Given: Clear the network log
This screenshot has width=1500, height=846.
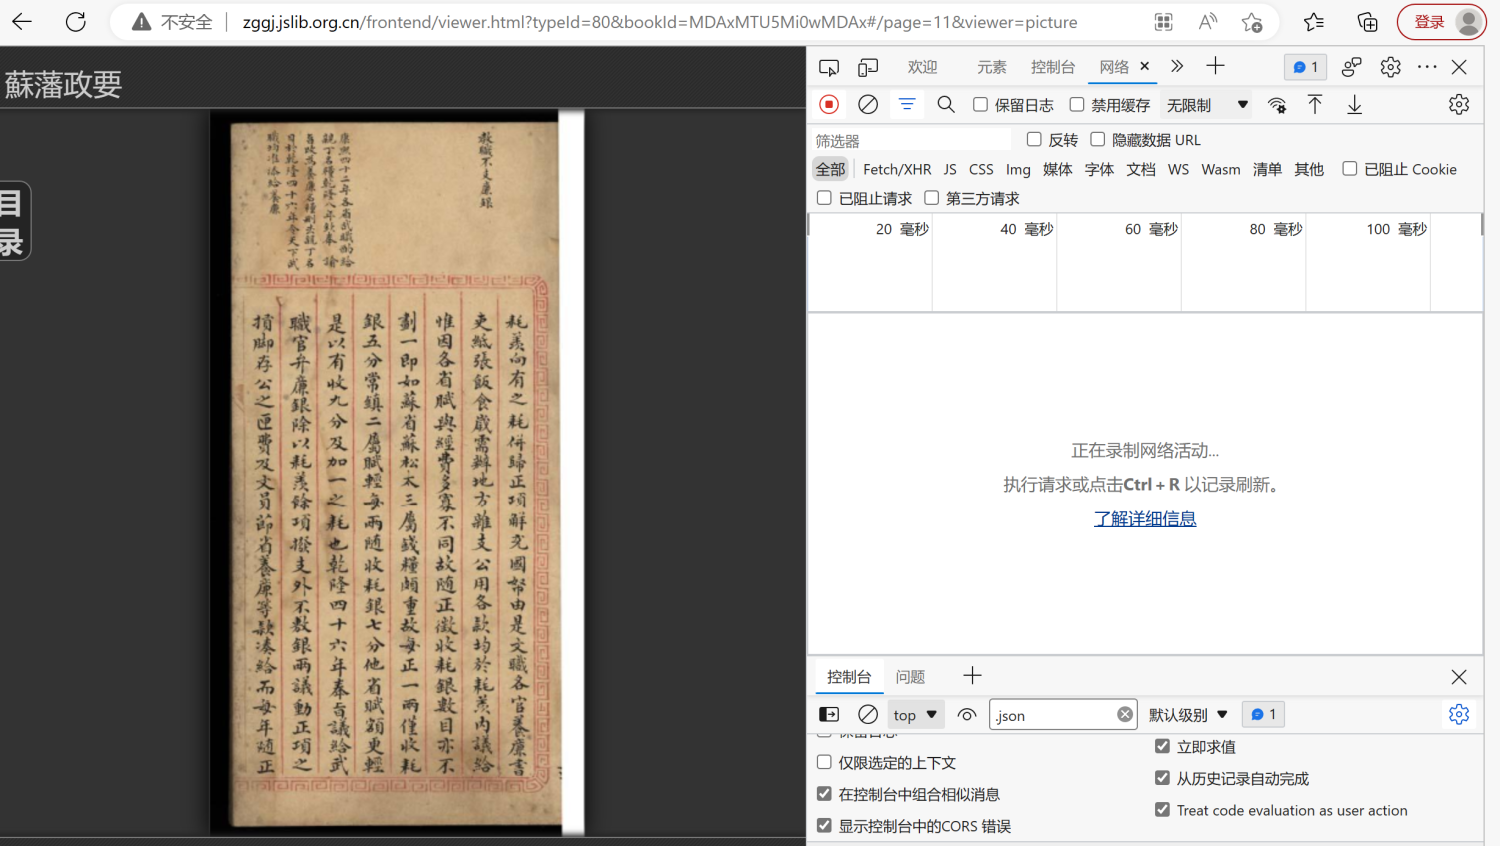Looking at the screenshot, I should (868, 104).
